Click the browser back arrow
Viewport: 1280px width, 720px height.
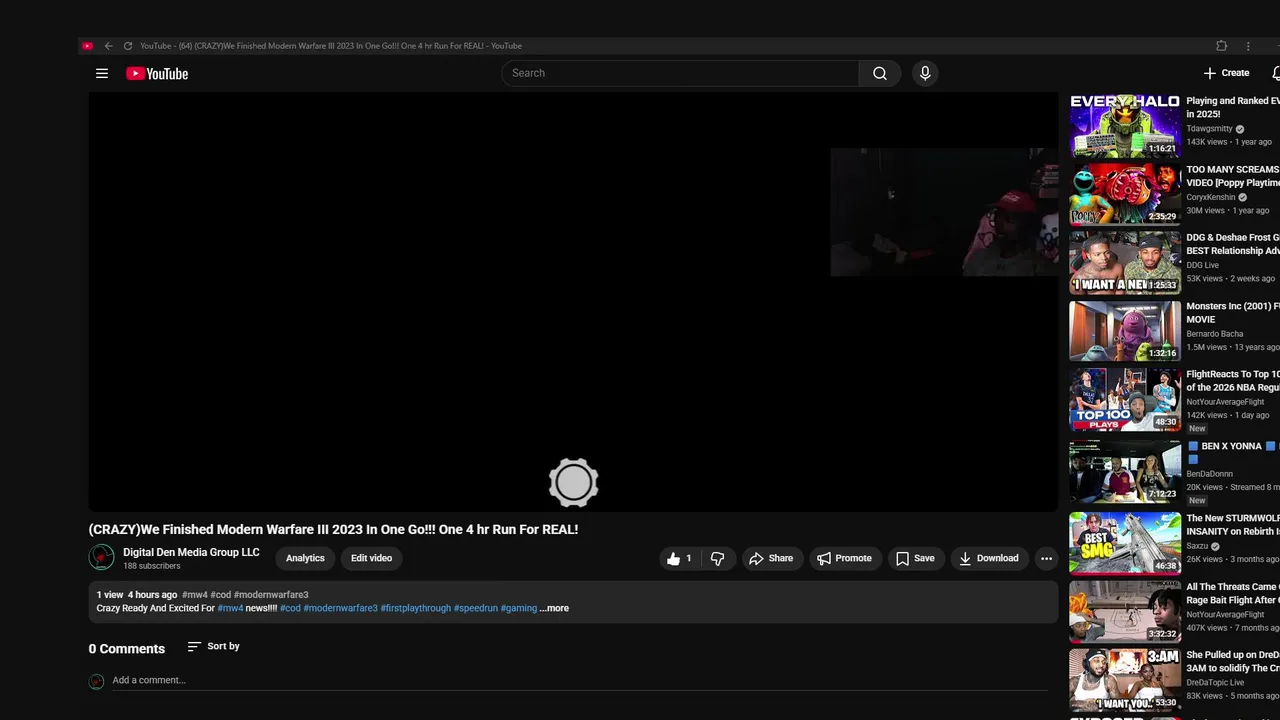pos(108,46)
